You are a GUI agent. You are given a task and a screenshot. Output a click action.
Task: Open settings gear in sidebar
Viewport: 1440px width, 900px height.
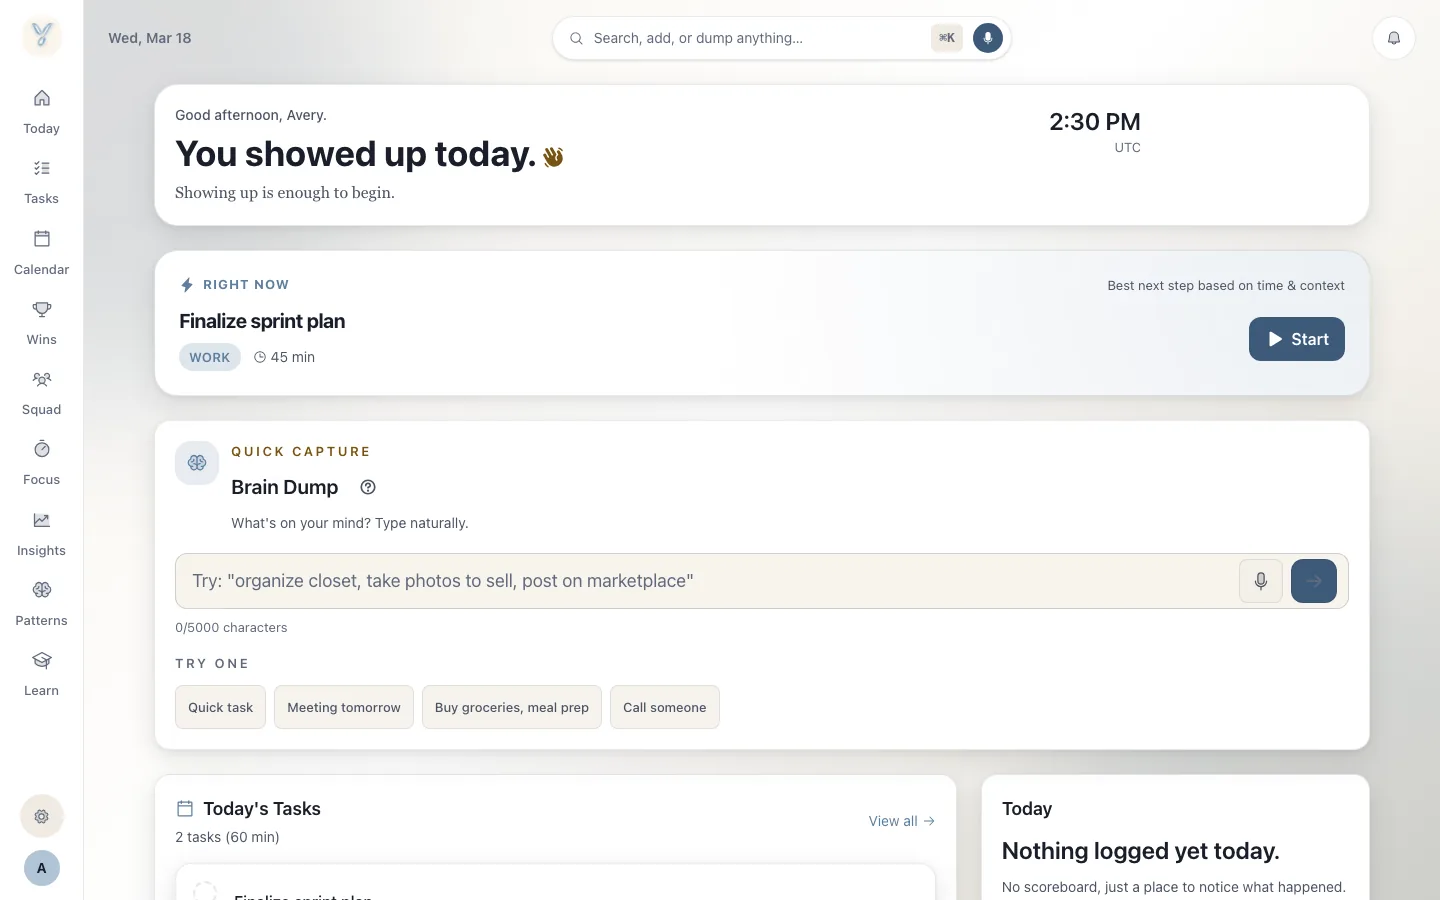tap(41, 816)
